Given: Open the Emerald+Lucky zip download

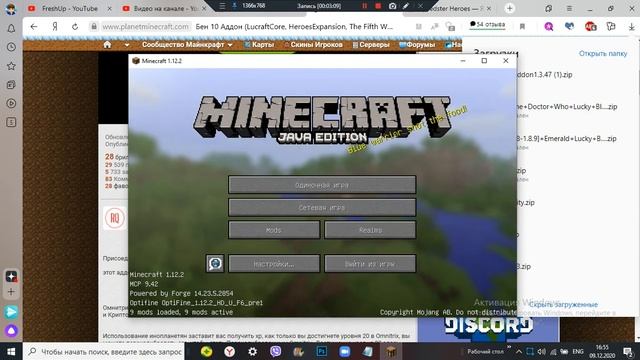Looking at the screenshot, I should 567,139.
